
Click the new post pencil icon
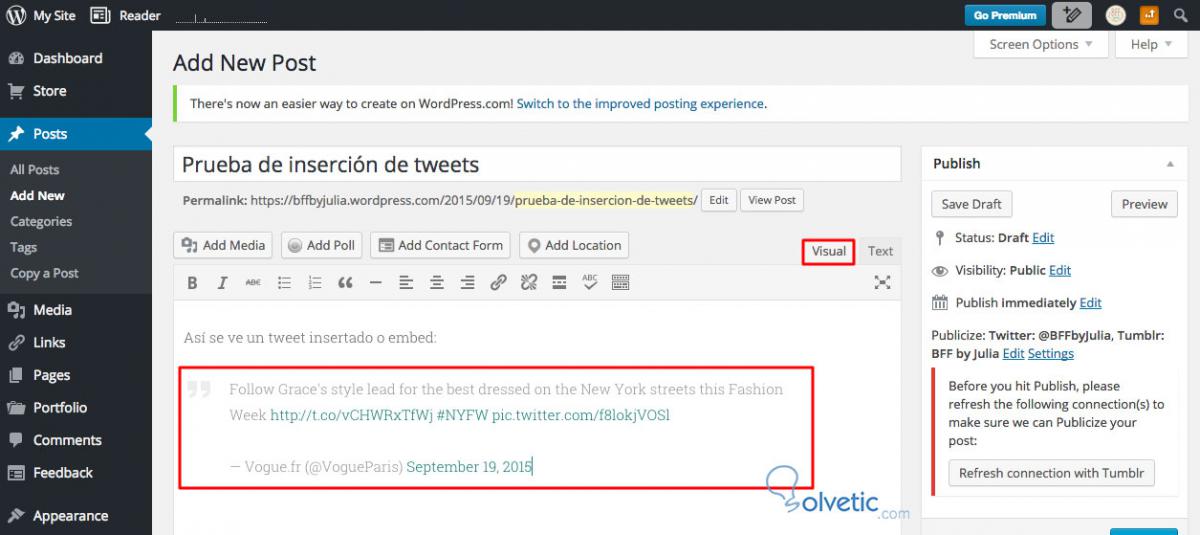1072,15
